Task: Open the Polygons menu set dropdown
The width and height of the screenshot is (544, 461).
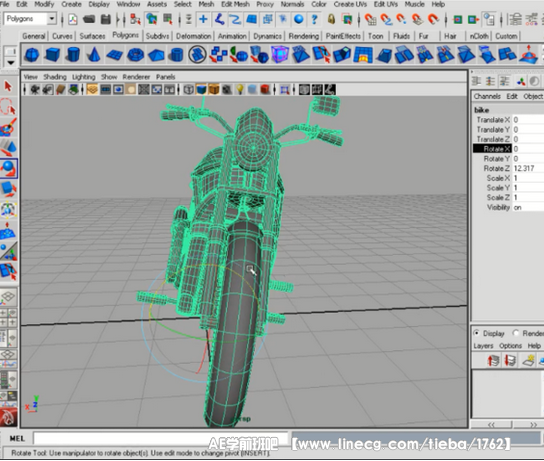Action: pyautogui.click(x=52, y=18)
